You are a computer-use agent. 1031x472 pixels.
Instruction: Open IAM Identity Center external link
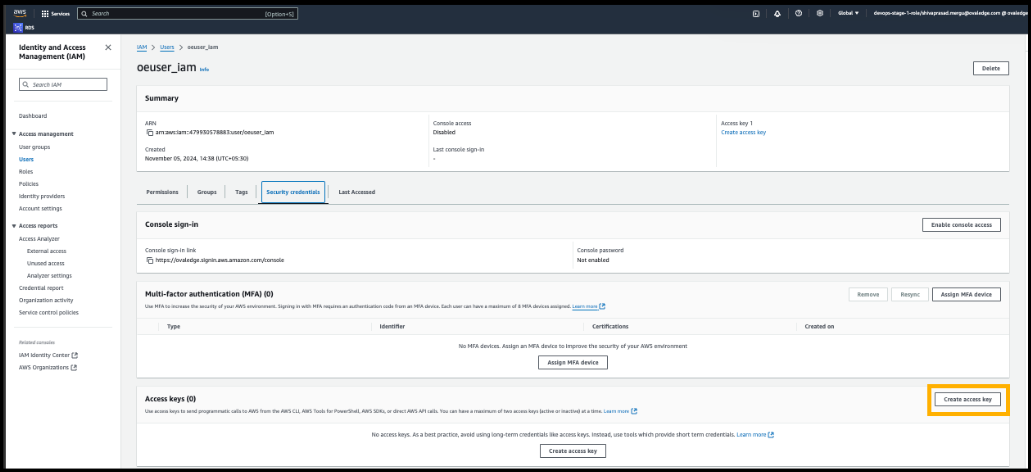pos(48,355)
